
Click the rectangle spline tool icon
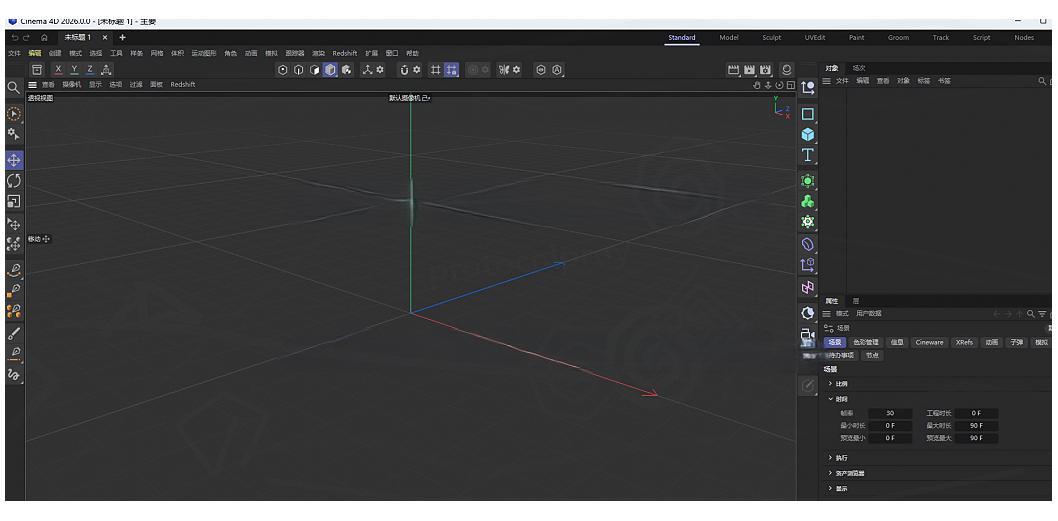tap(808, 114)
